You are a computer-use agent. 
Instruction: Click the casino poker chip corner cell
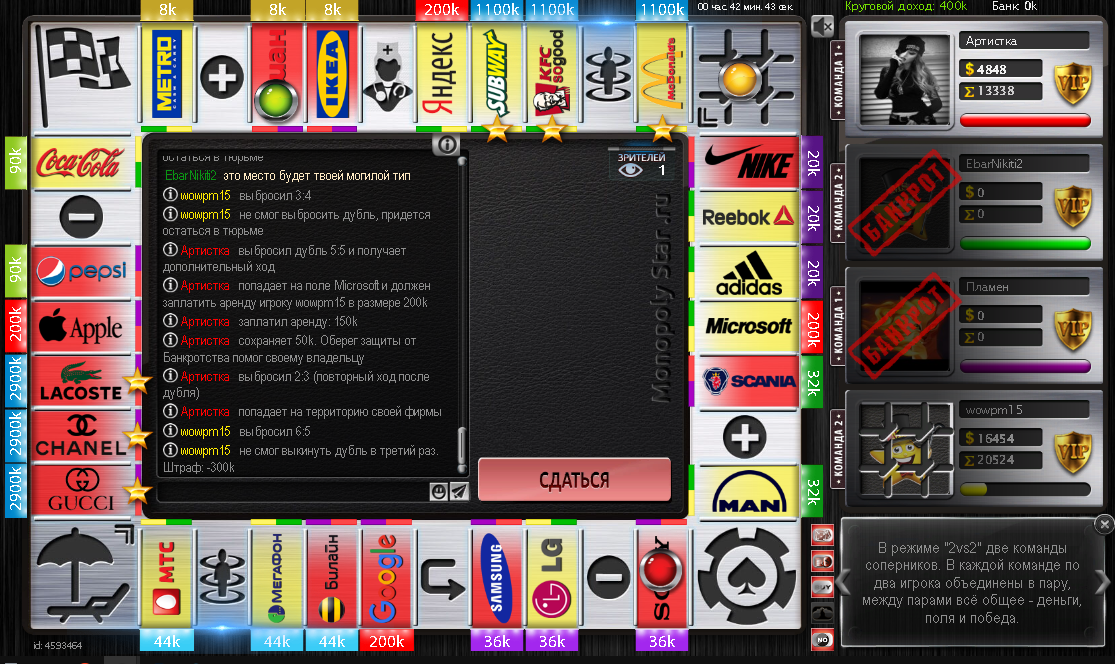(747, 576)
